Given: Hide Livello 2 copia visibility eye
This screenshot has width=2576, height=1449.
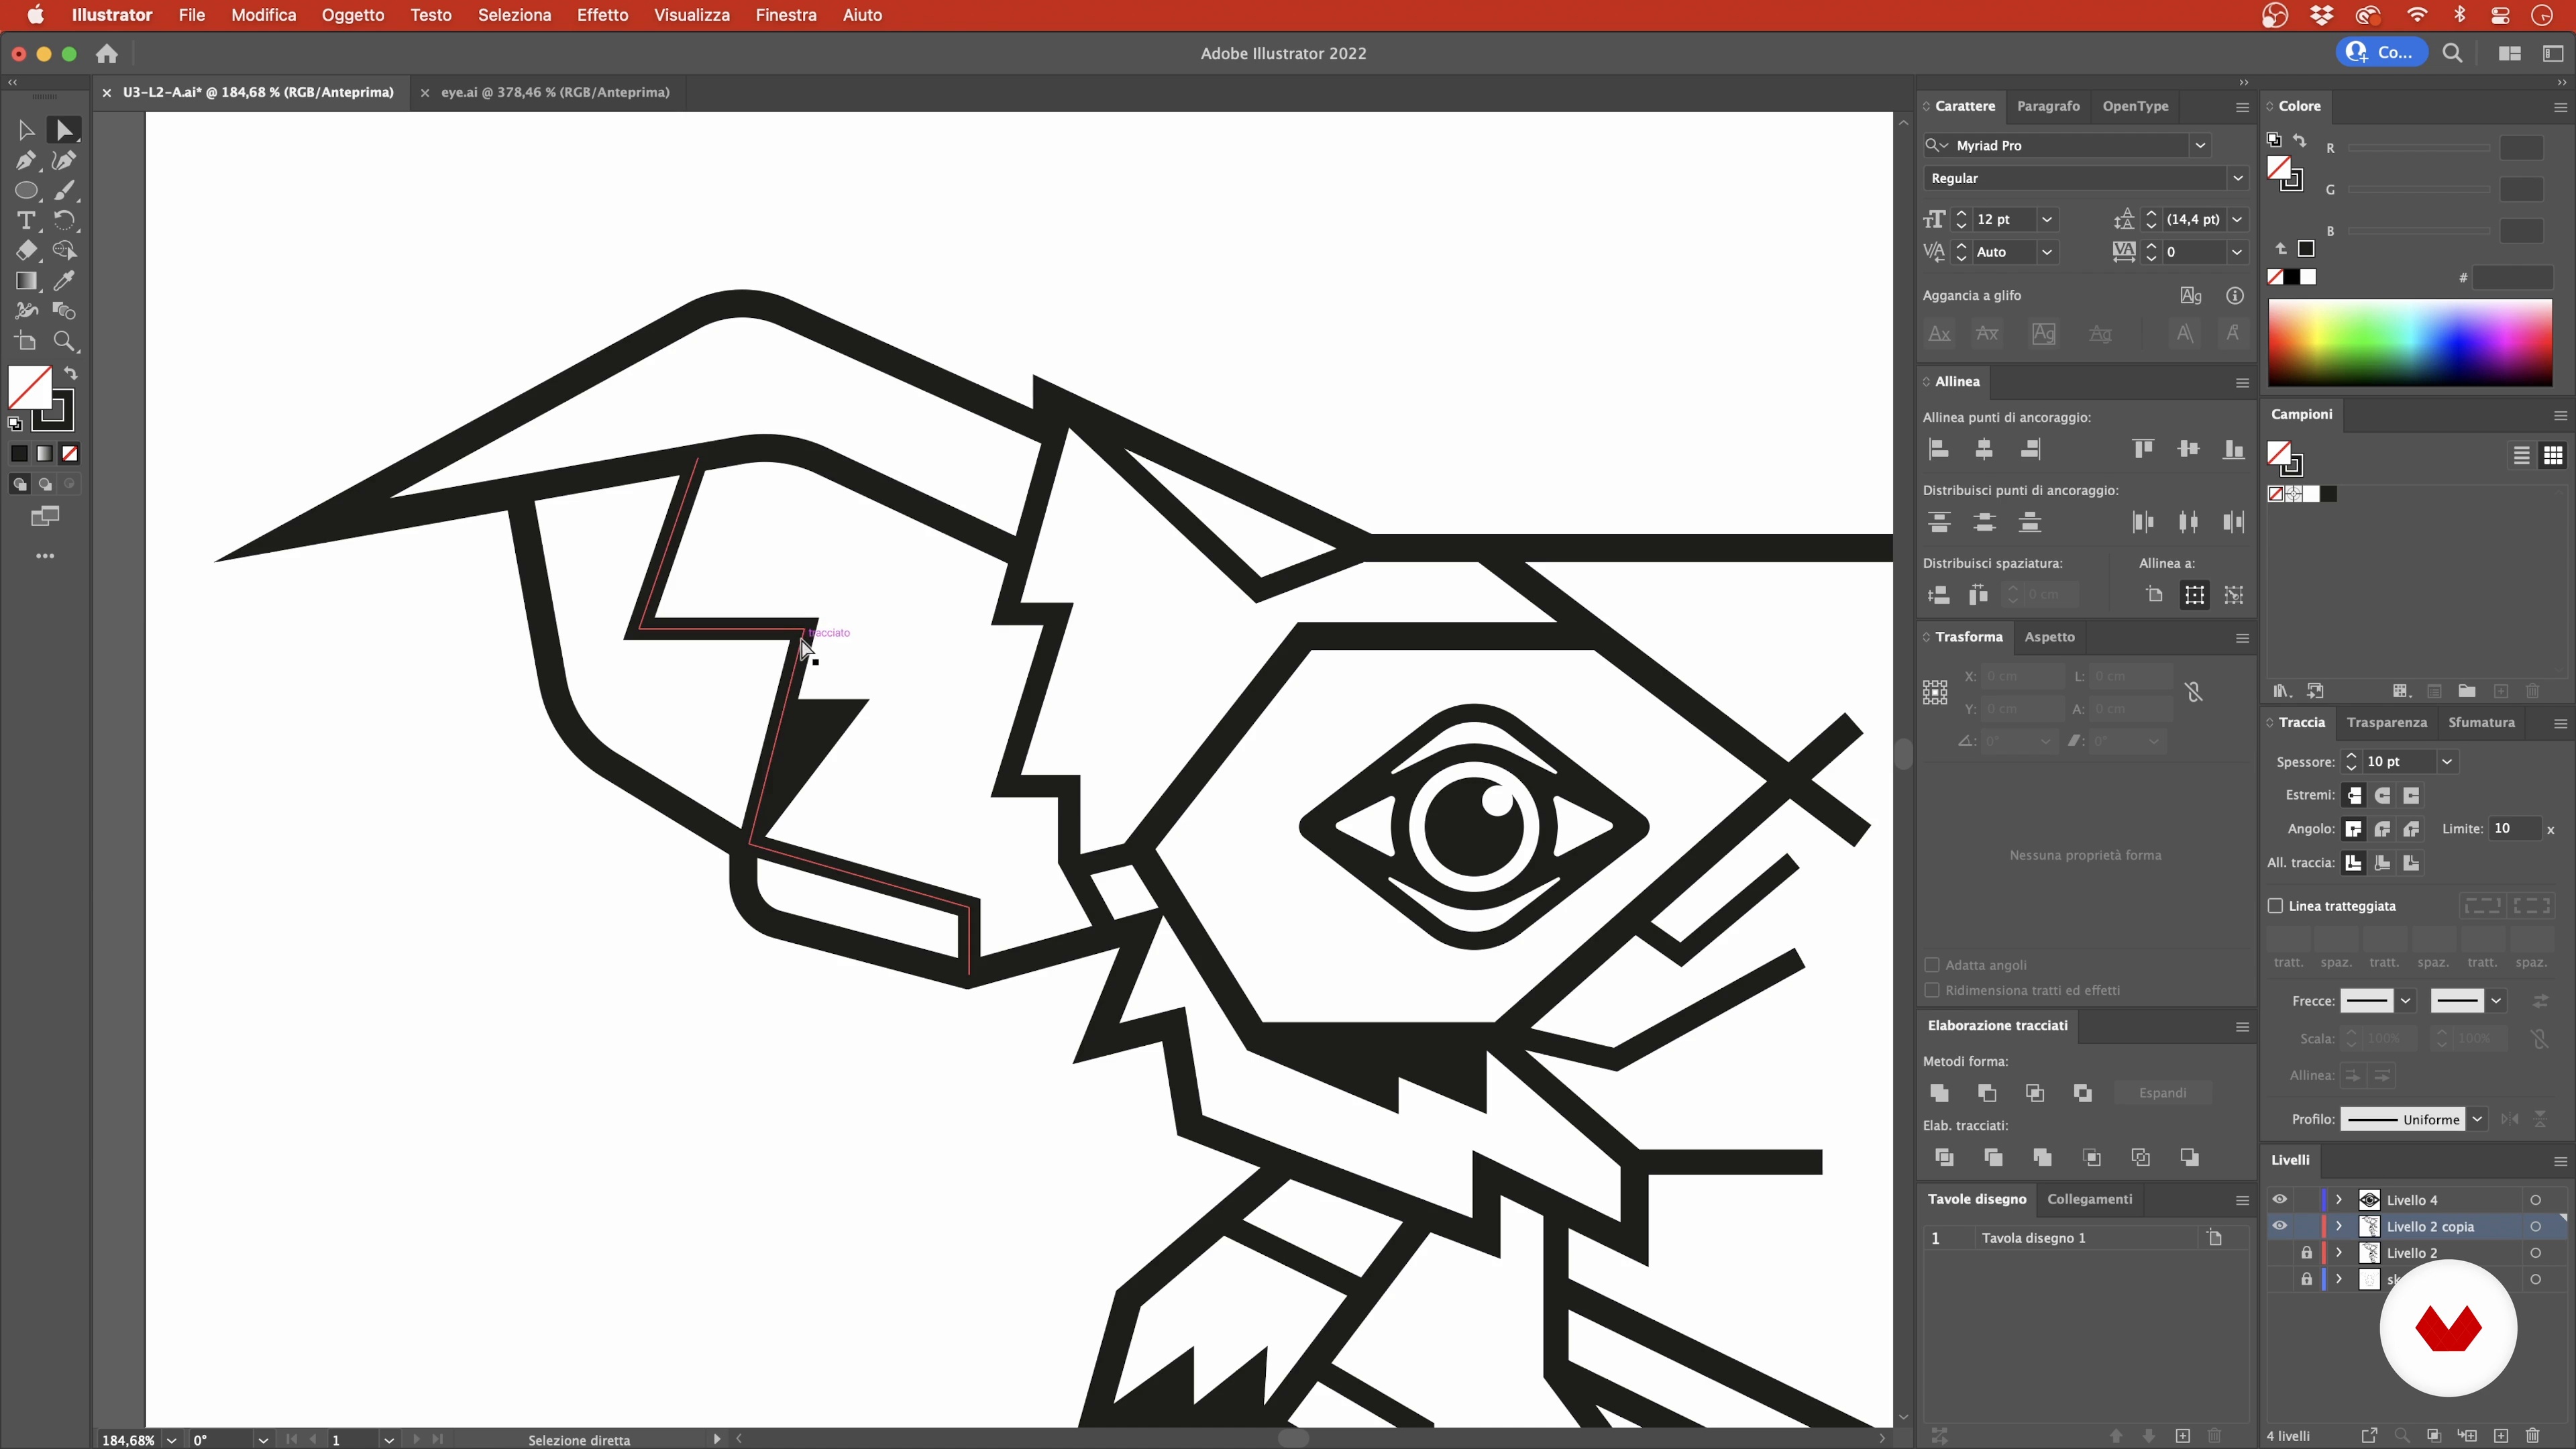Looking at the screenshot, I should click(2279, 1226).
